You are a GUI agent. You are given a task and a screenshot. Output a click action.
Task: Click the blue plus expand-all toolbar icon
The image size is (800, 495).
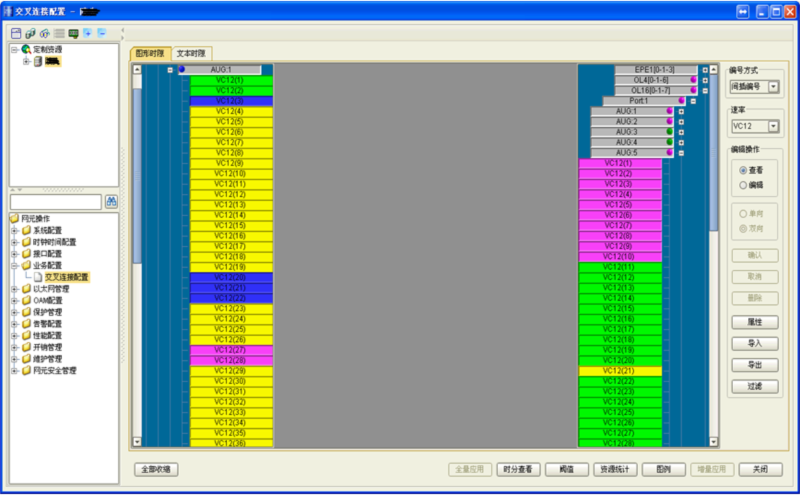88,33
